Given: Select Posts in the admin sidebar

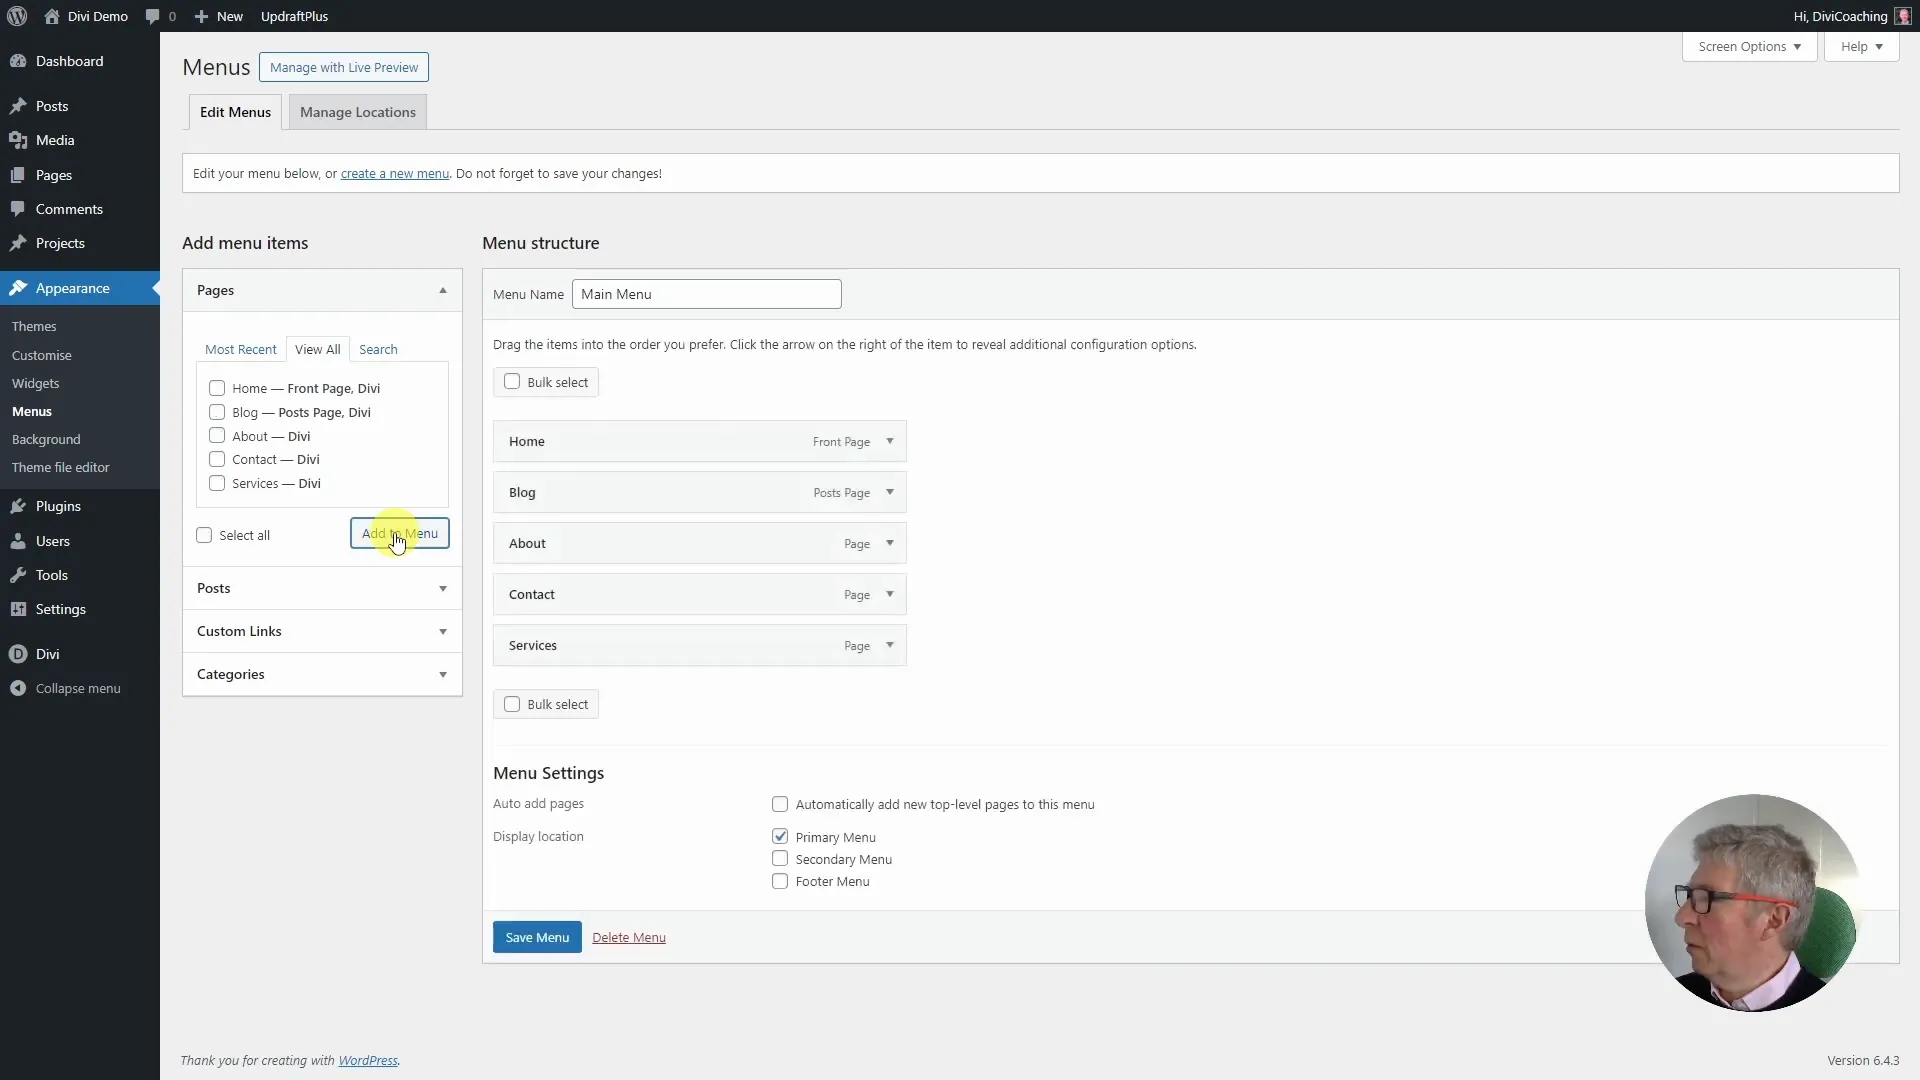Looking at the screenshot, I should (x=50, y=106).
